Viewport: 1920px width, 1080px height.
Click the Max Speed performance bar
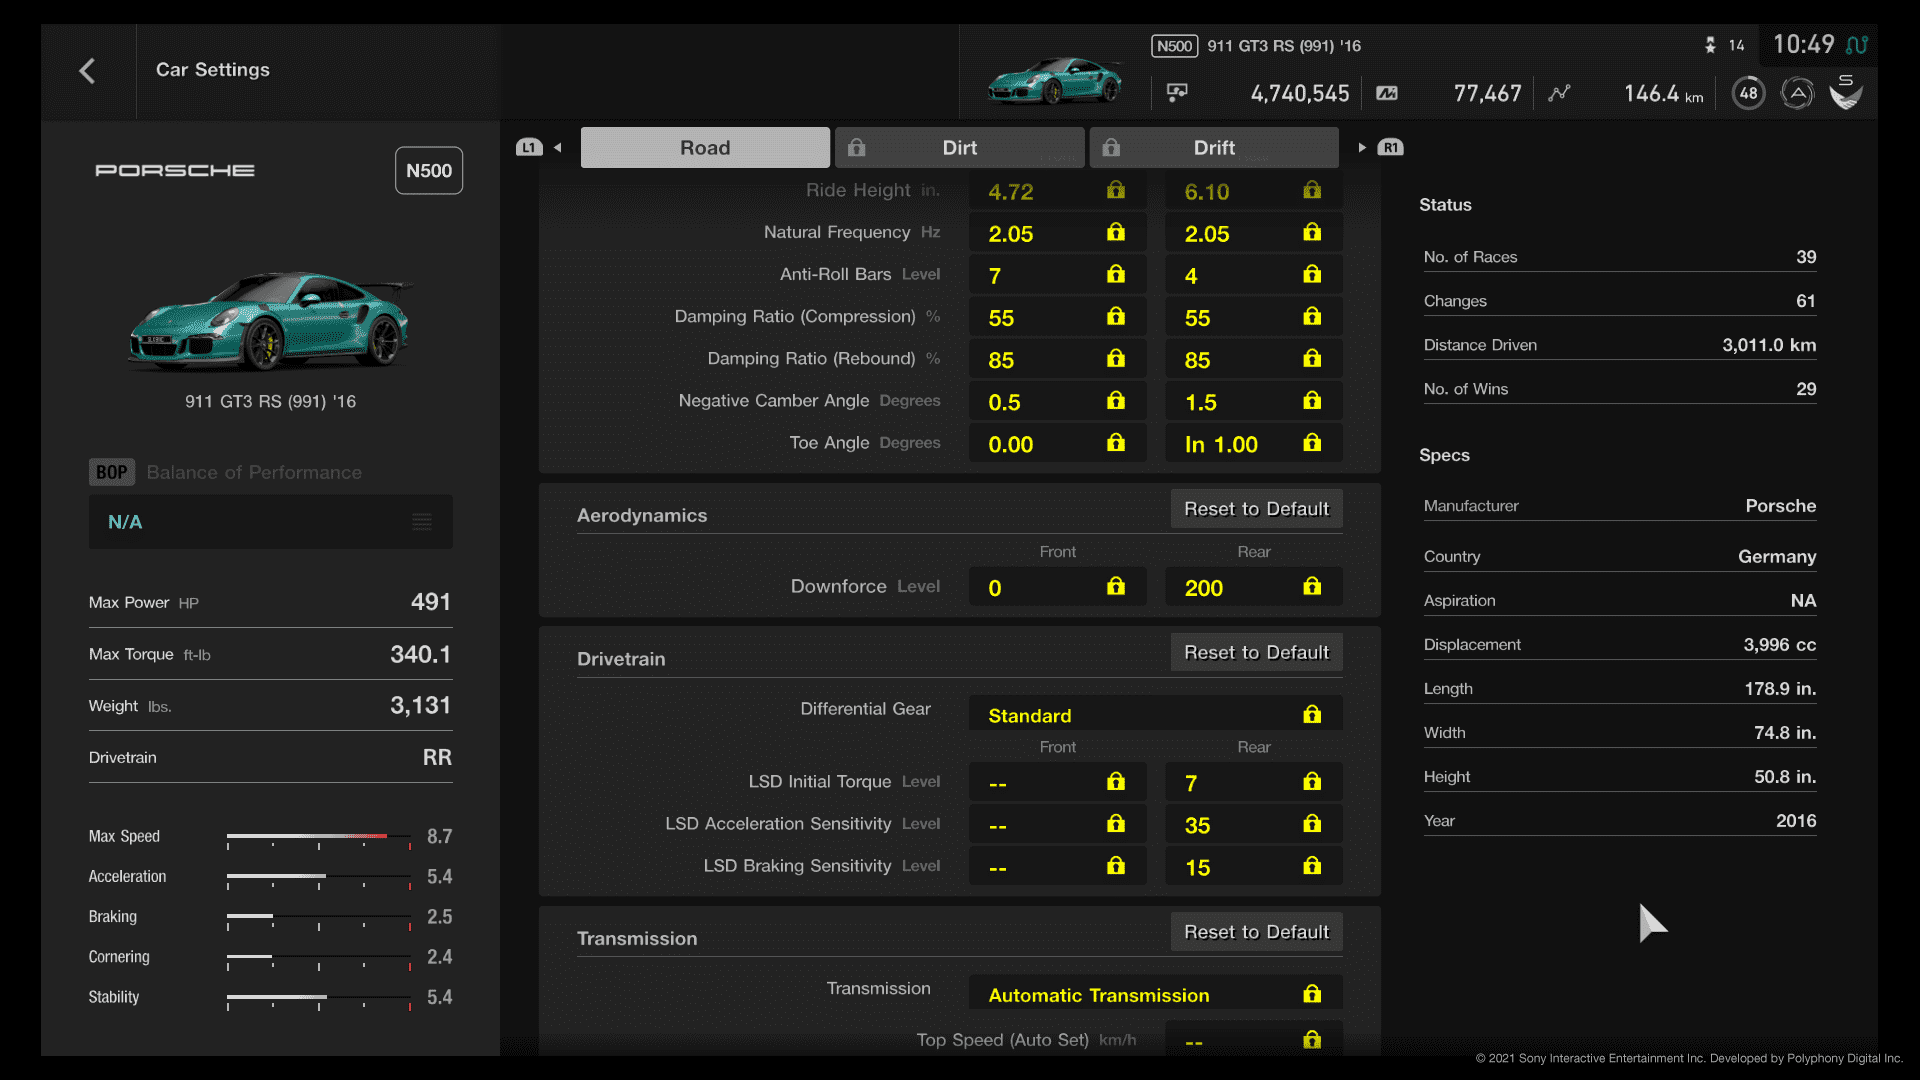[319, 837]
